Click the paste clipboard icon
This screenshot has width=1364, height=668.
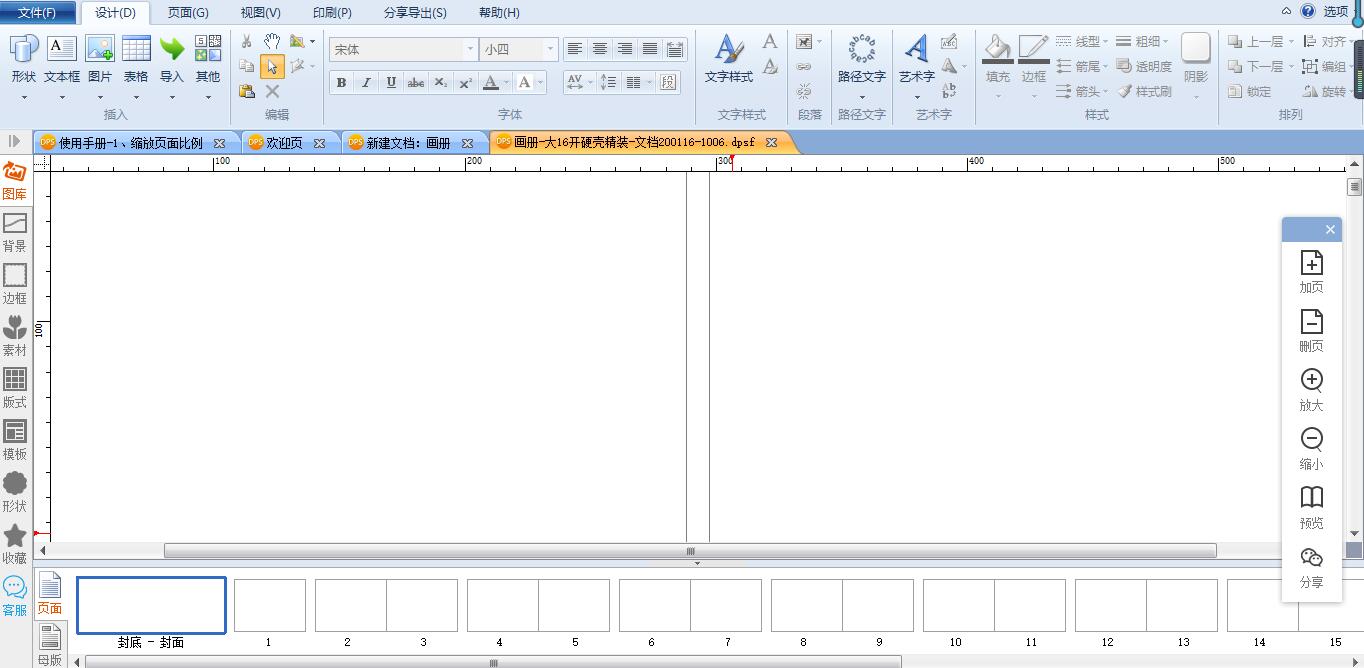pyautogui.click(x=247, y=91)
